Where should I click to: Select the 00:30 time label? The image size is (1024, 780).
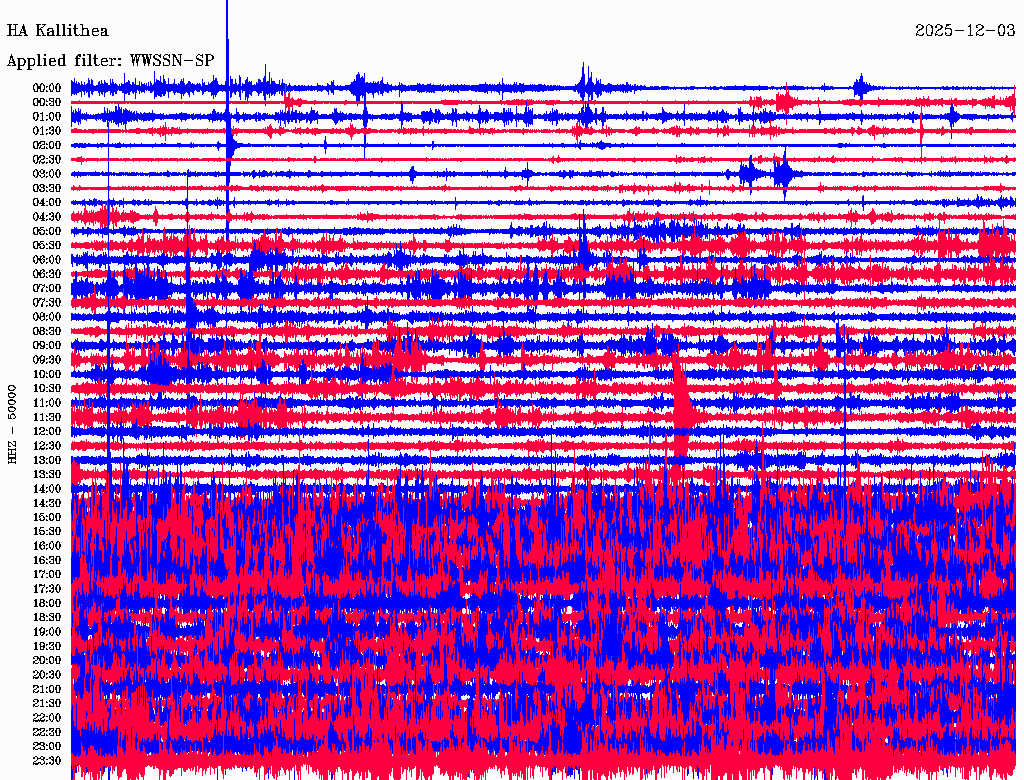coord(47,102)
